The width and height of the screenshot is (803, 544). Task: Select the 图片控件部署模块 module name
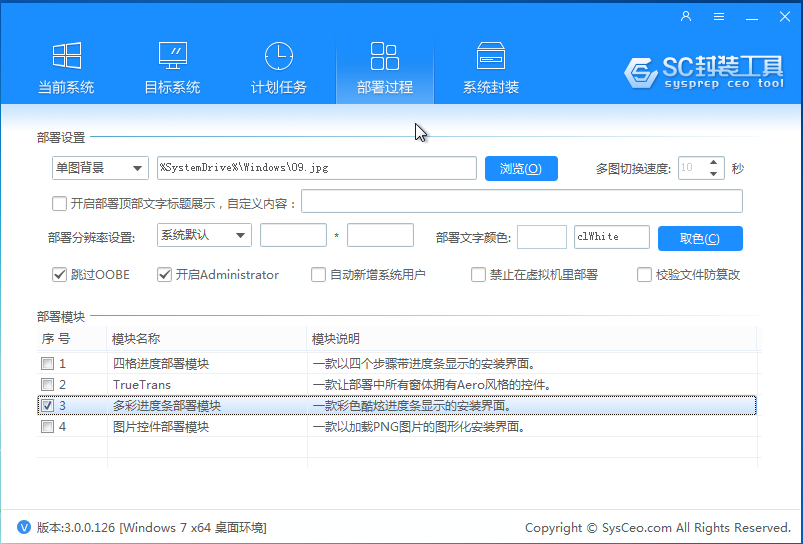coord(161,427)
